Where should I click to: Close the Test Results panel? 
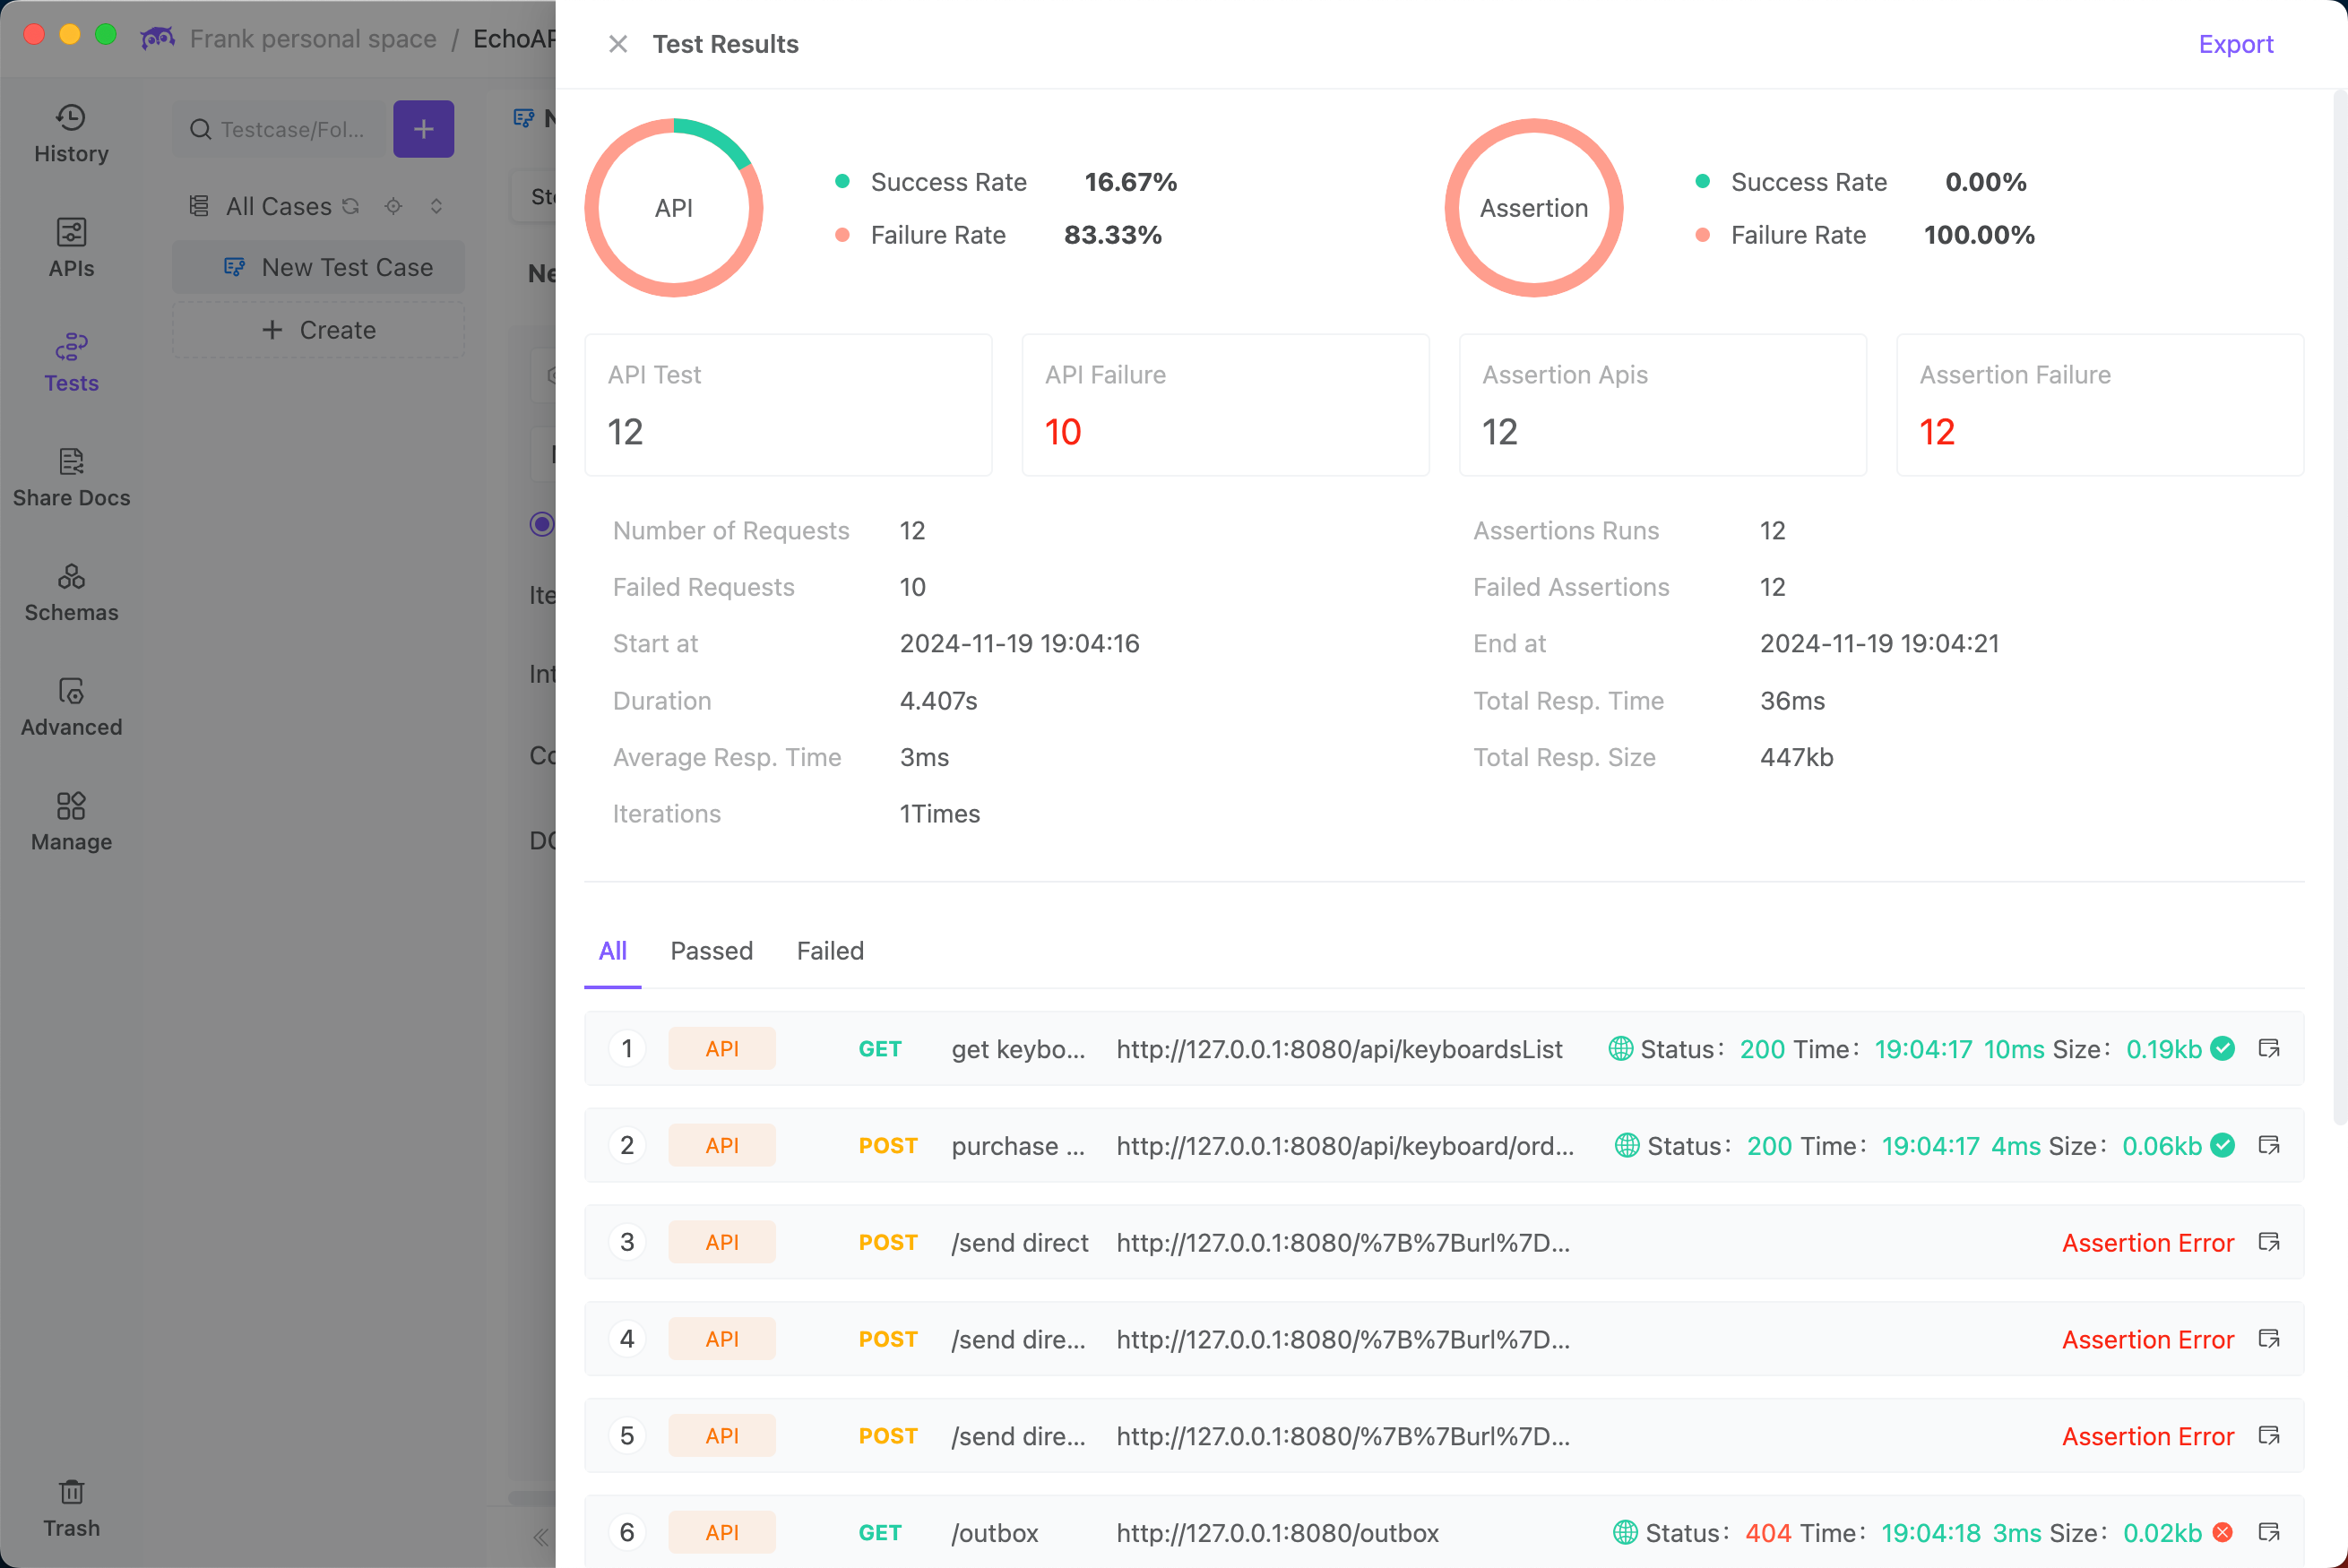click(x=618, y=44)
